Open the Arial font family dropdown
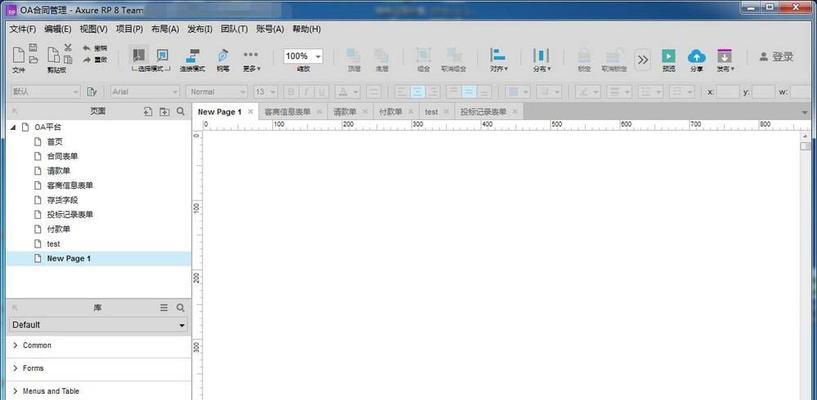 click(x=145, y=92)
